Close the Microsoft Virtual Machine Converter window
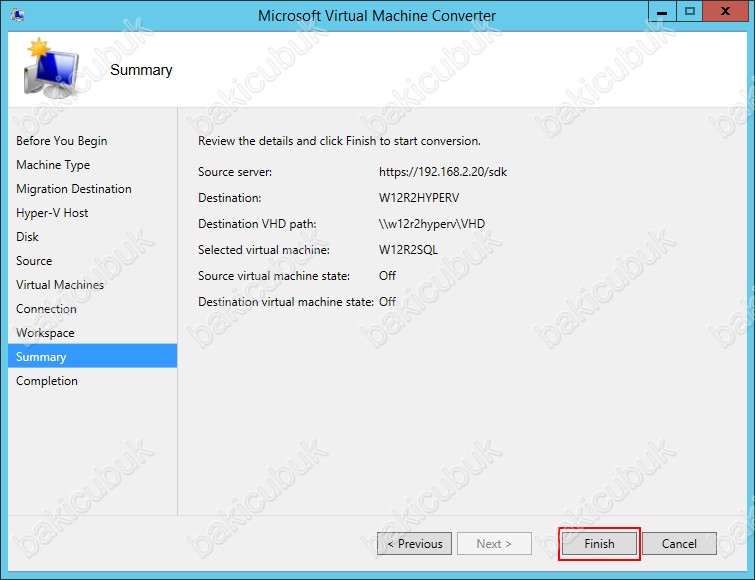The width and height of the screenshot is (755, 580). click(724, 12)
